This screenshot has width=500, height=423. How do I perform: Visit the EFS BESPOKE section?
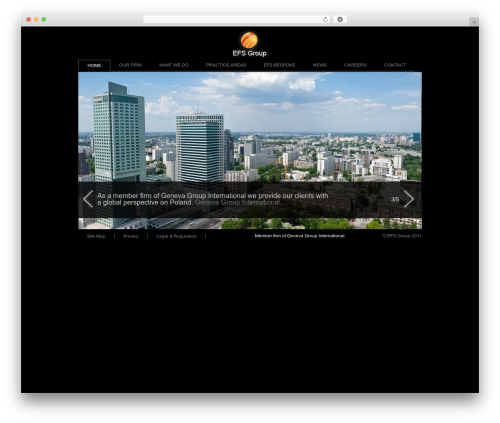pos(279,65)
